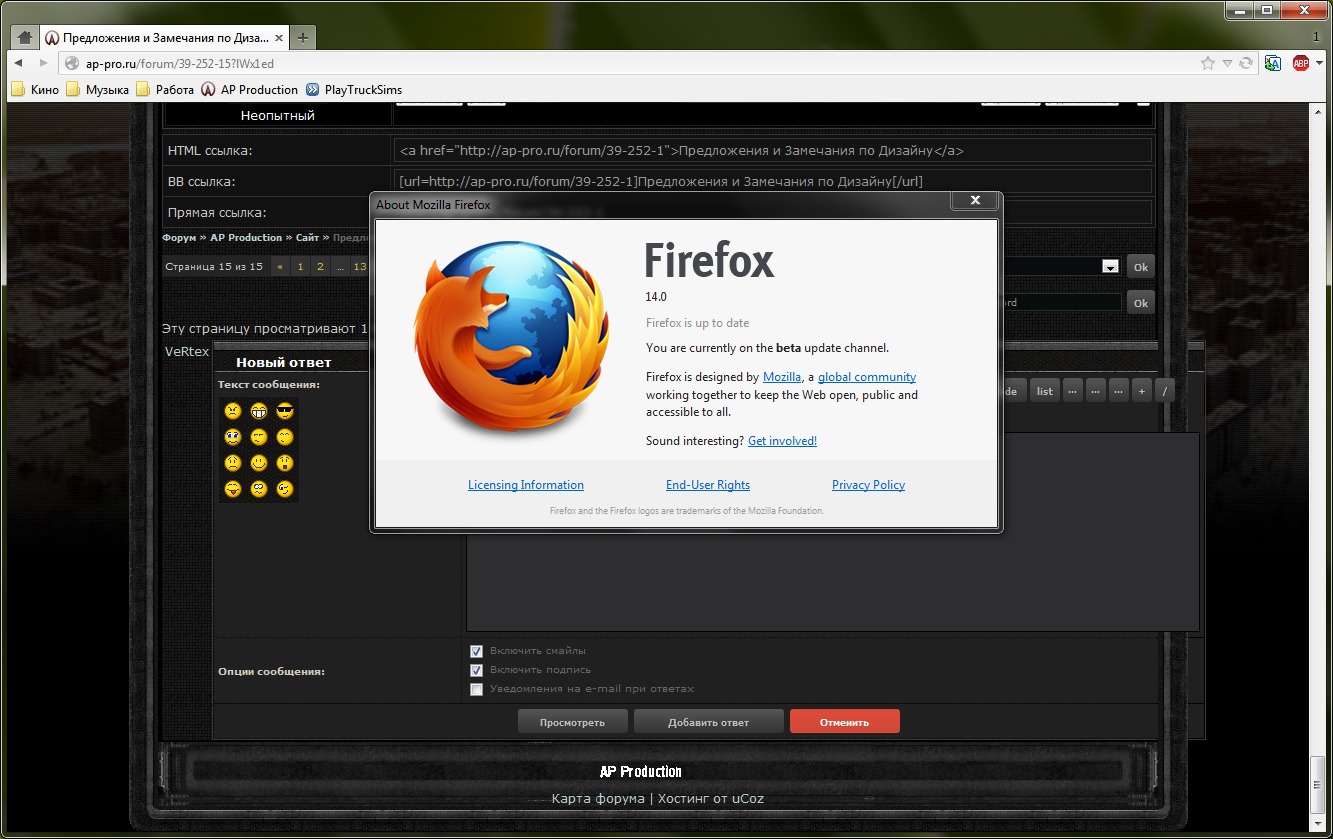Screen dimensions: 1333x839
Task: Click the Сайт breadcrumb link
Action: click(x=307, y=238)
